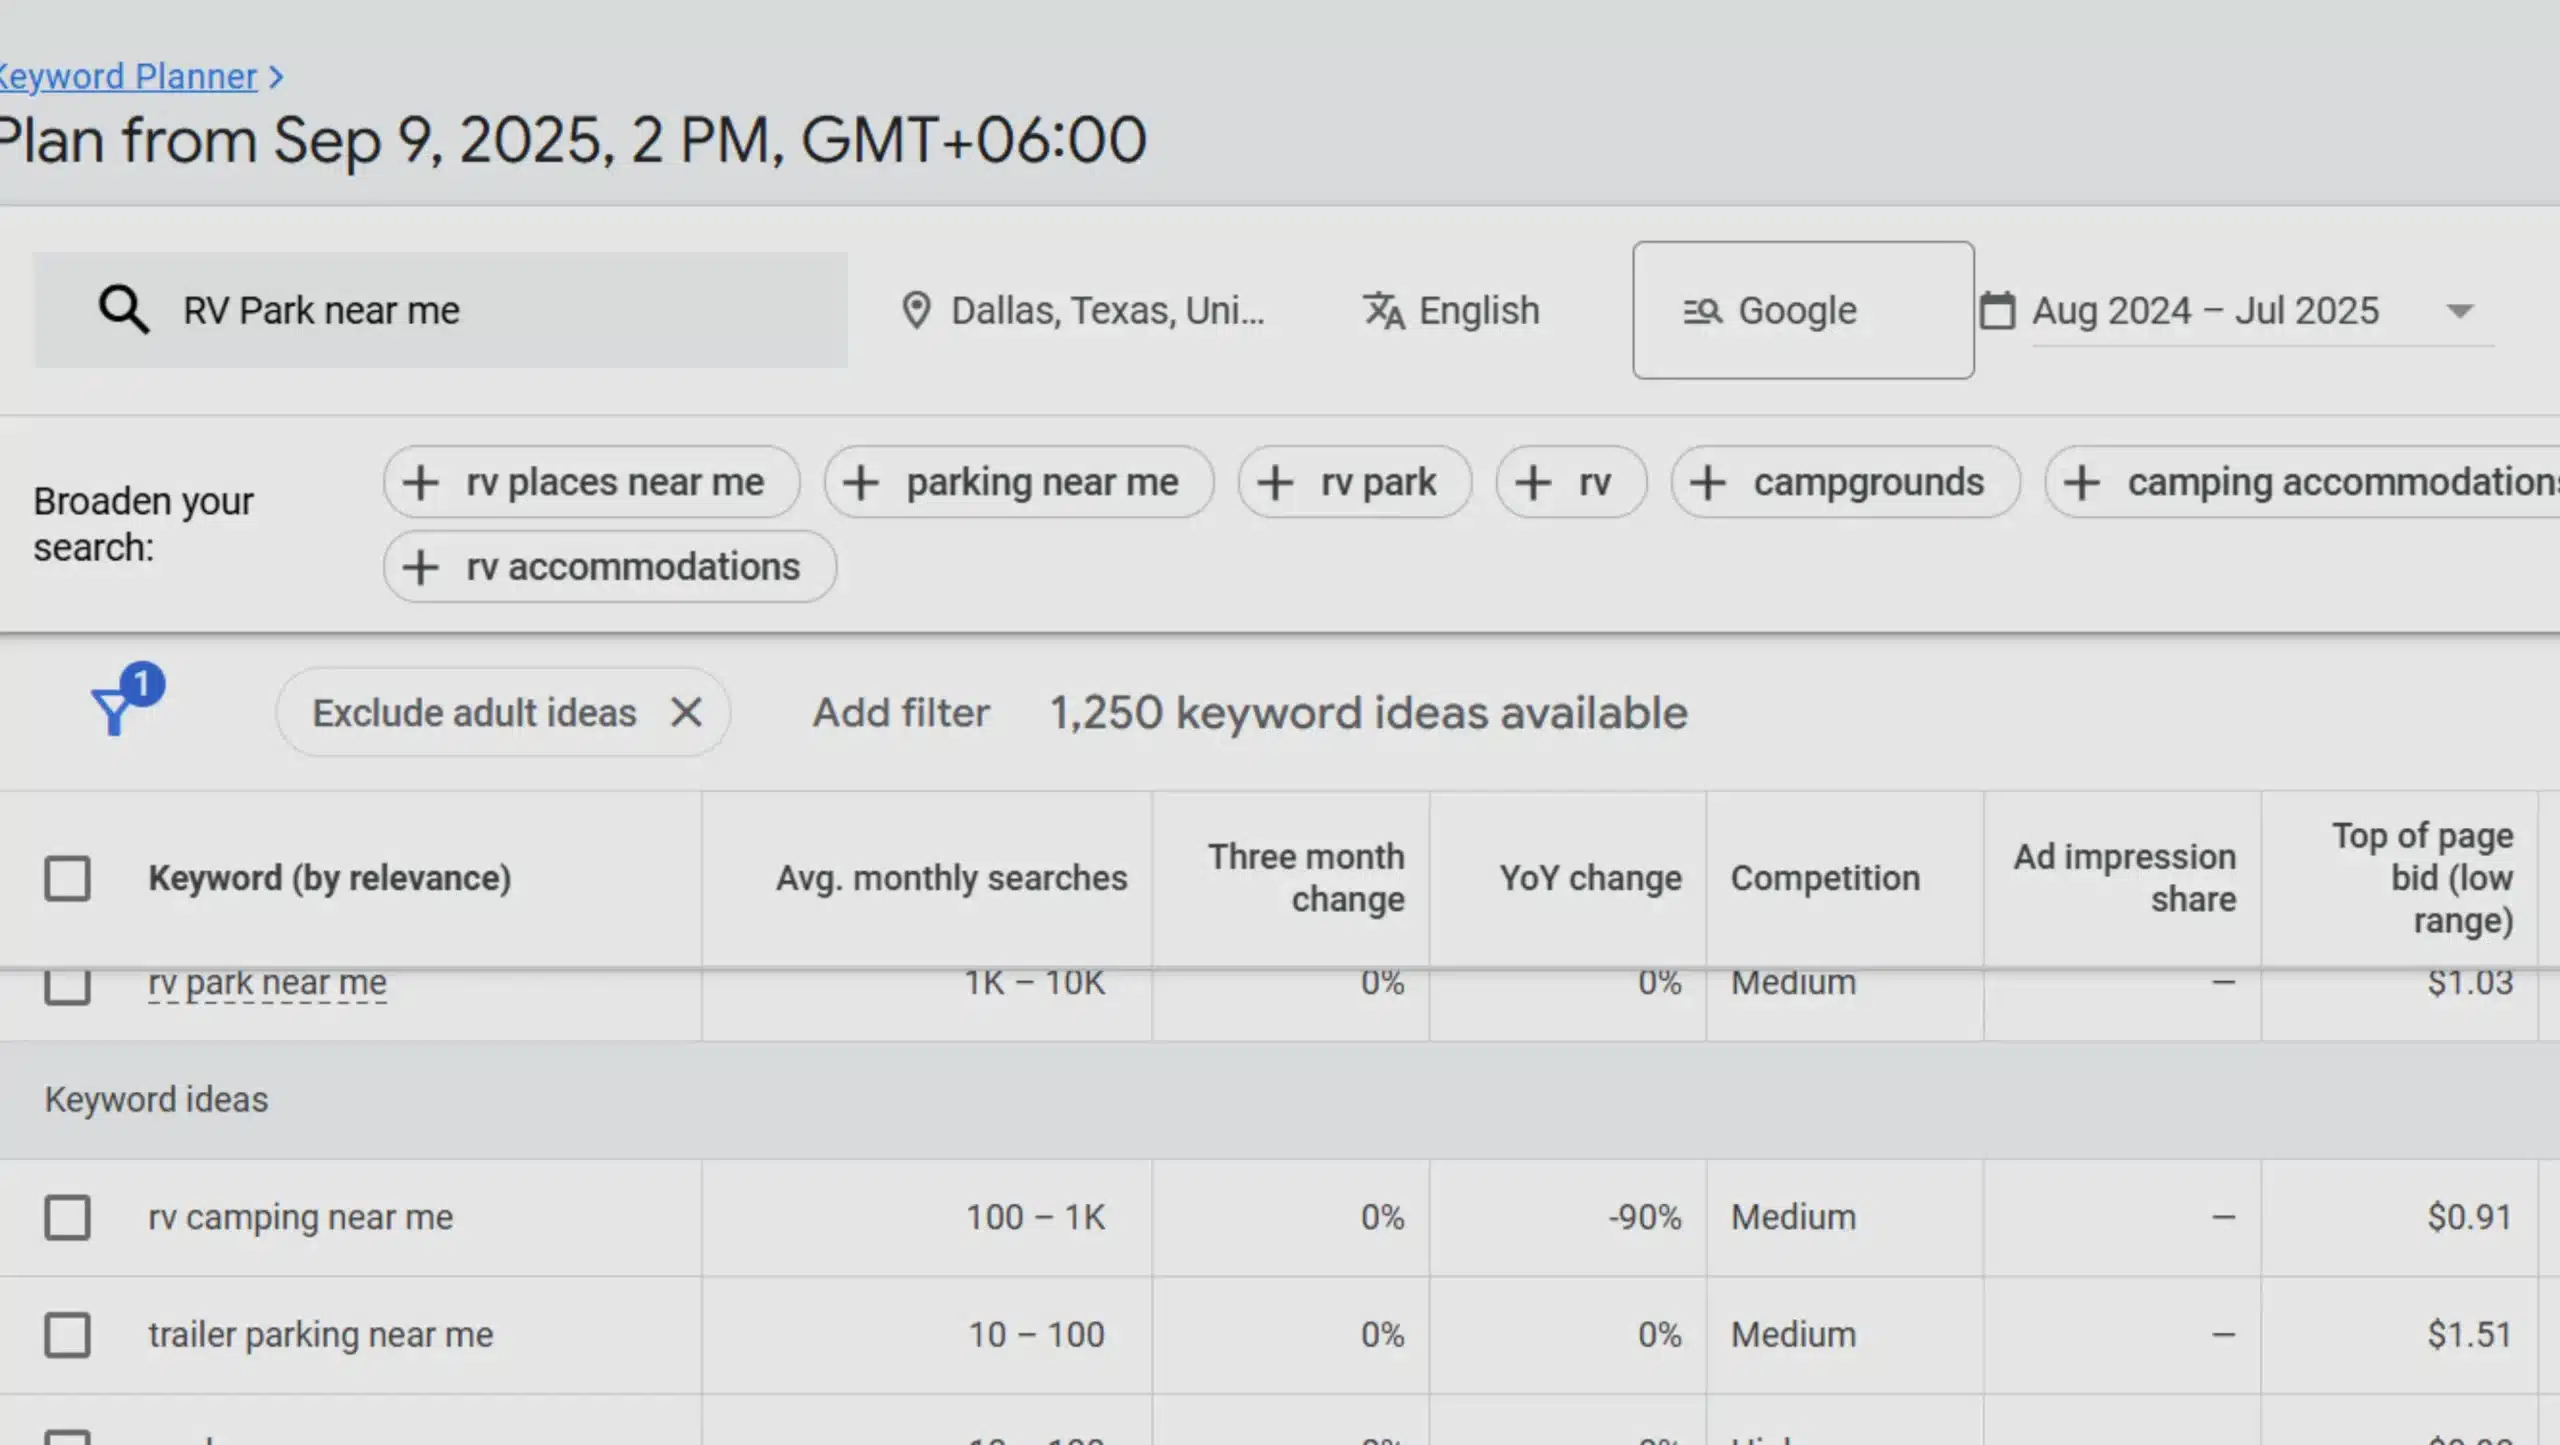Click the calendar icon beside the date range
The width and height of the screenshot is (2560, 1445).
tap(1997, 310)
